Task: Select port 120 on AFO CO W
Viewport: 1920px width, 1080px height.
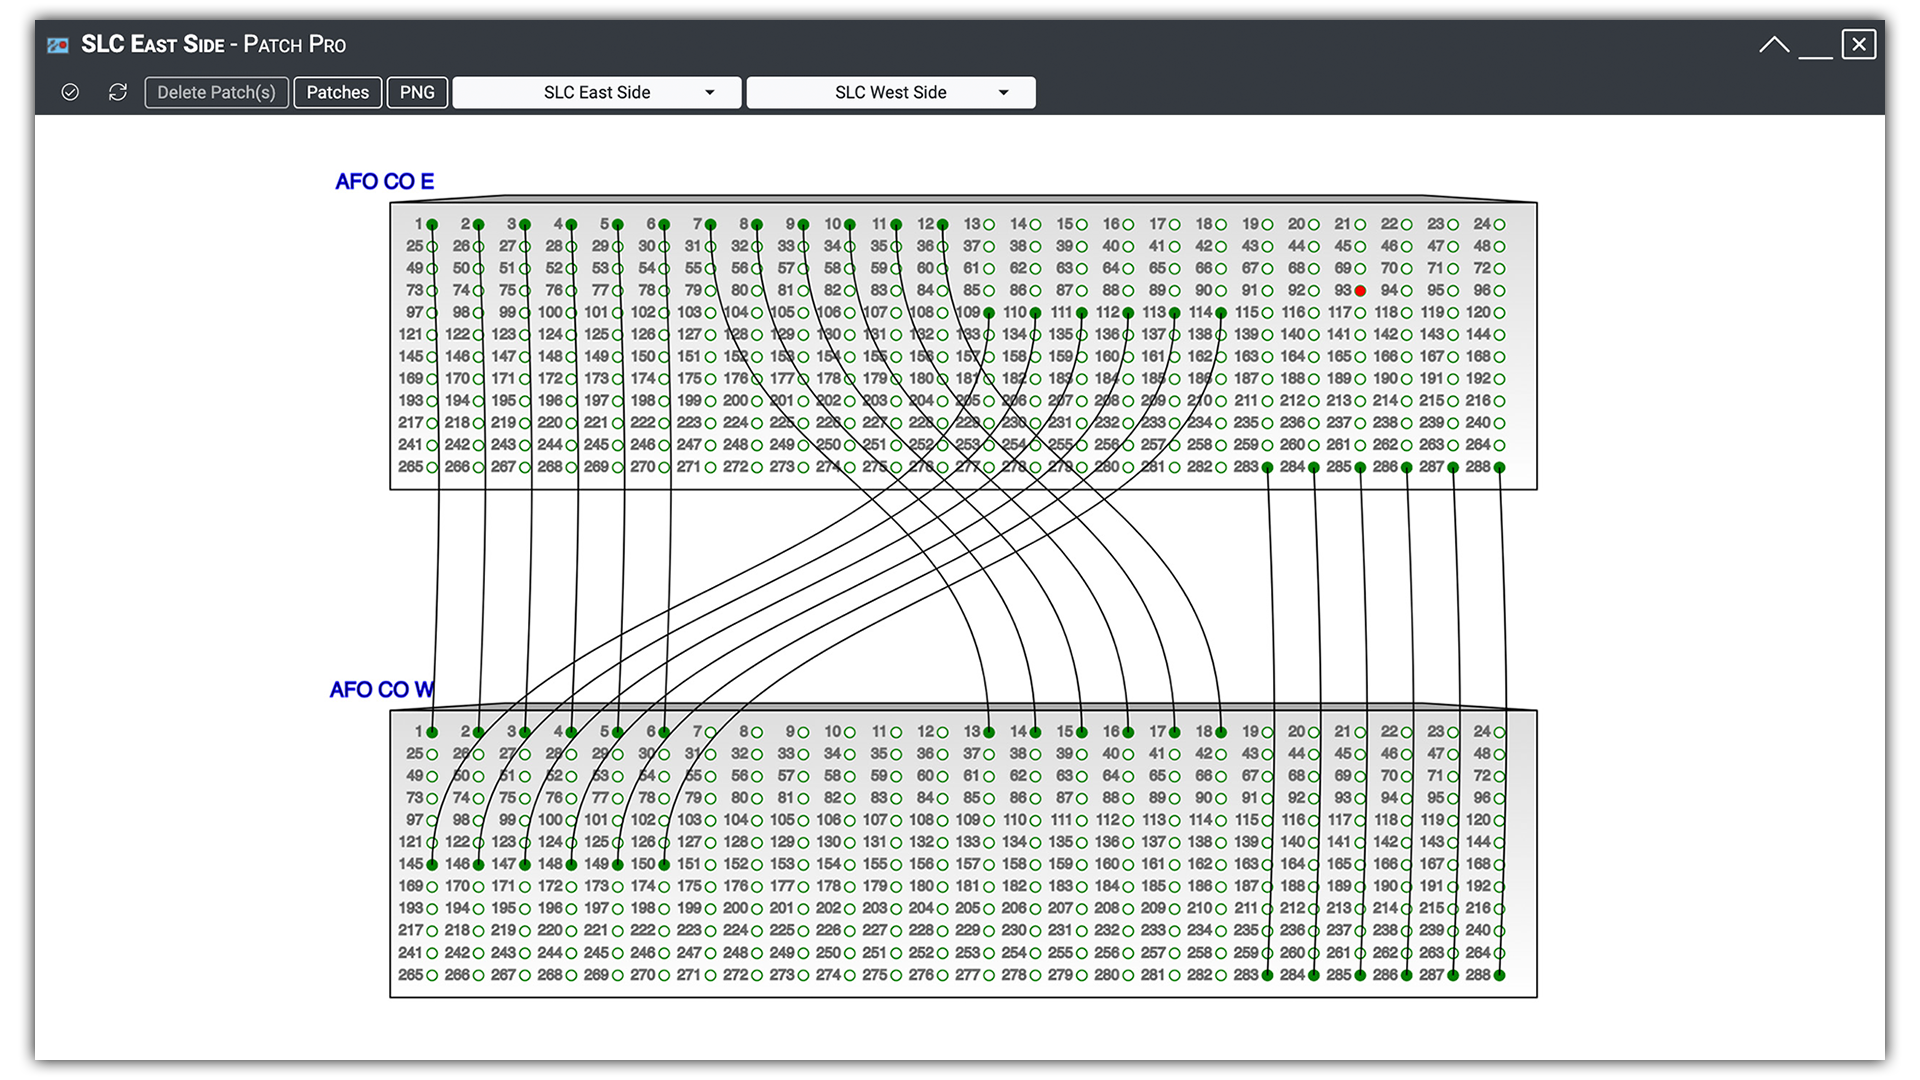Action: coord(1499,821)
